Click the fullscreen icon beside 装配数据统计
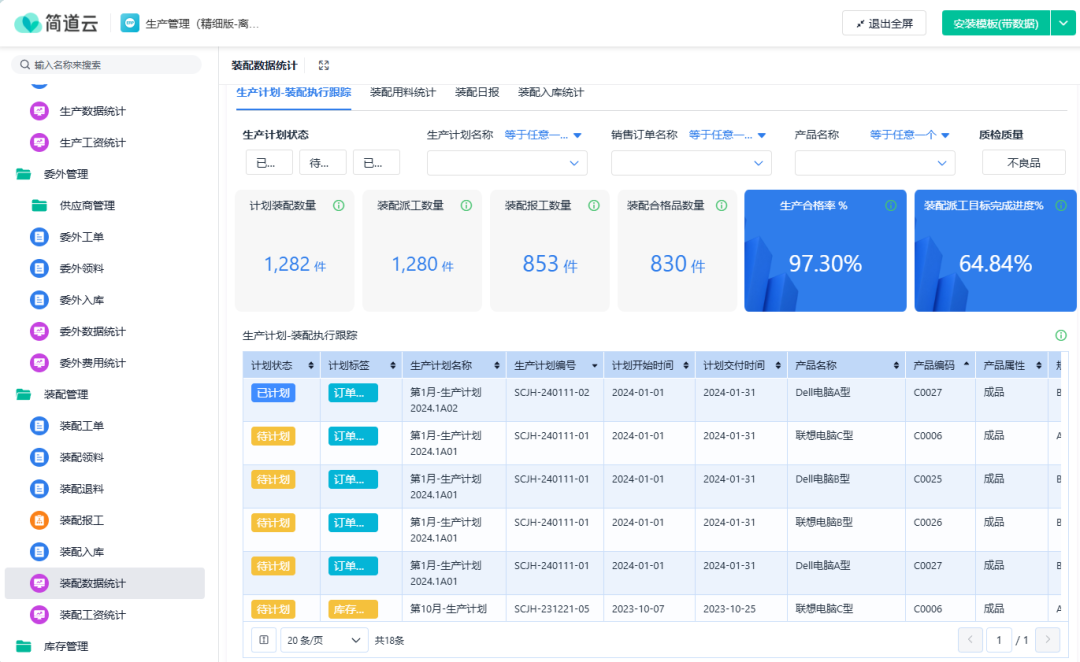 [323, 66]
